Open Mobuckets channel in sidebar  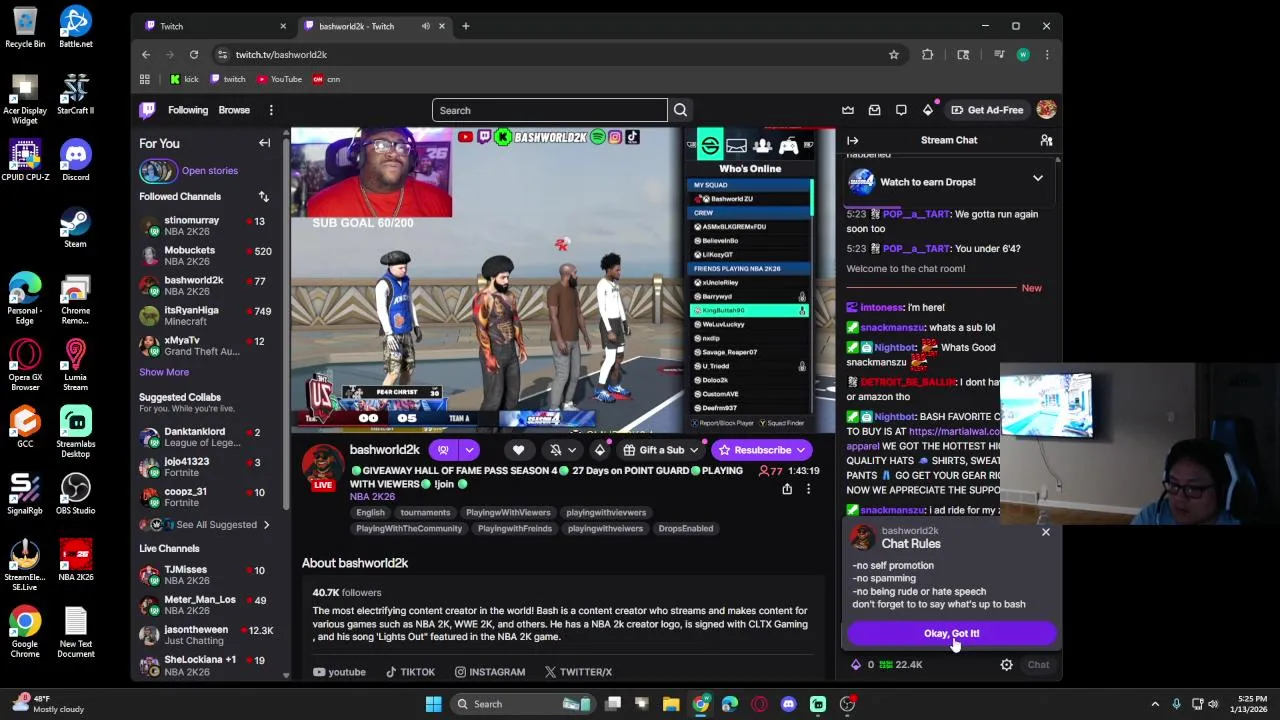click(x=209, y=256)
